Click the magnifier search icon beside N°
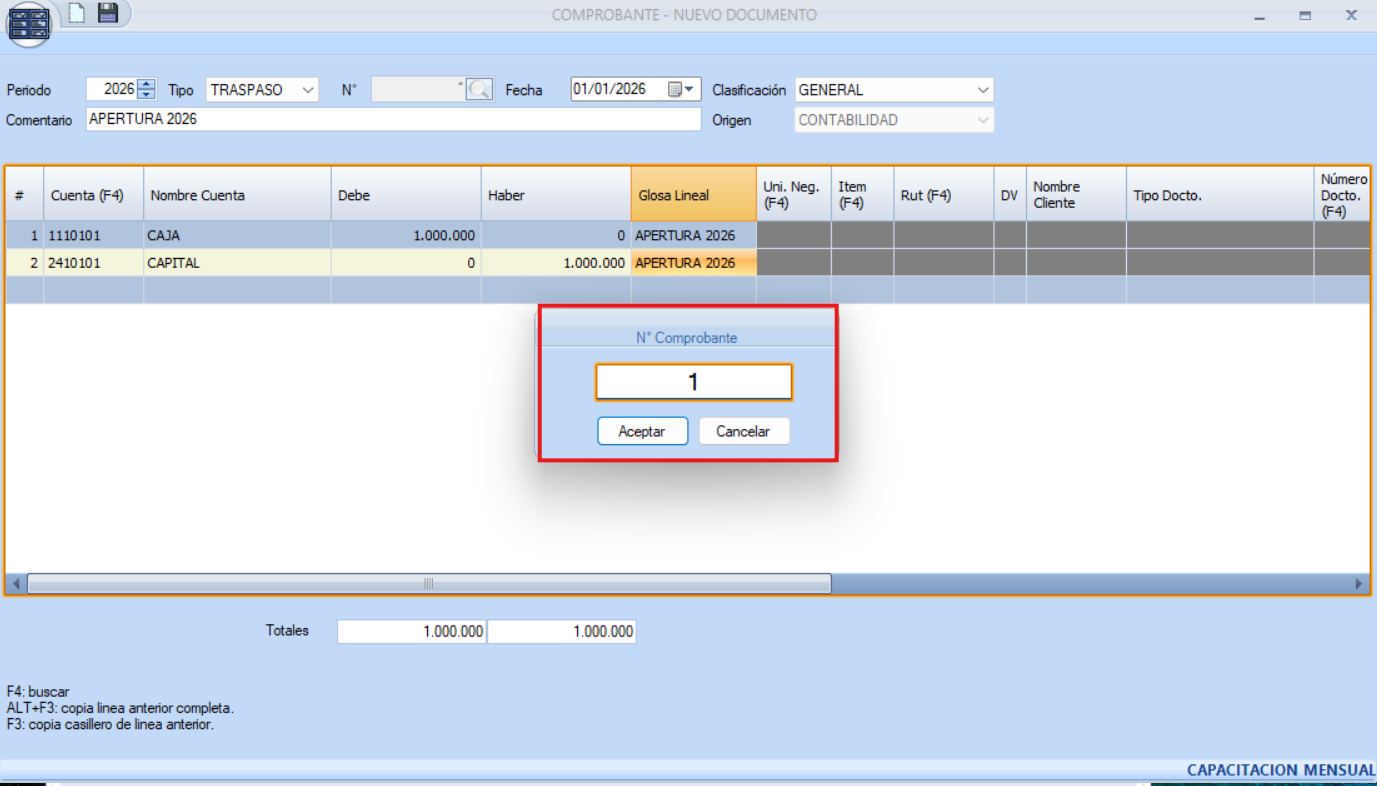 [x=480, y=90]
